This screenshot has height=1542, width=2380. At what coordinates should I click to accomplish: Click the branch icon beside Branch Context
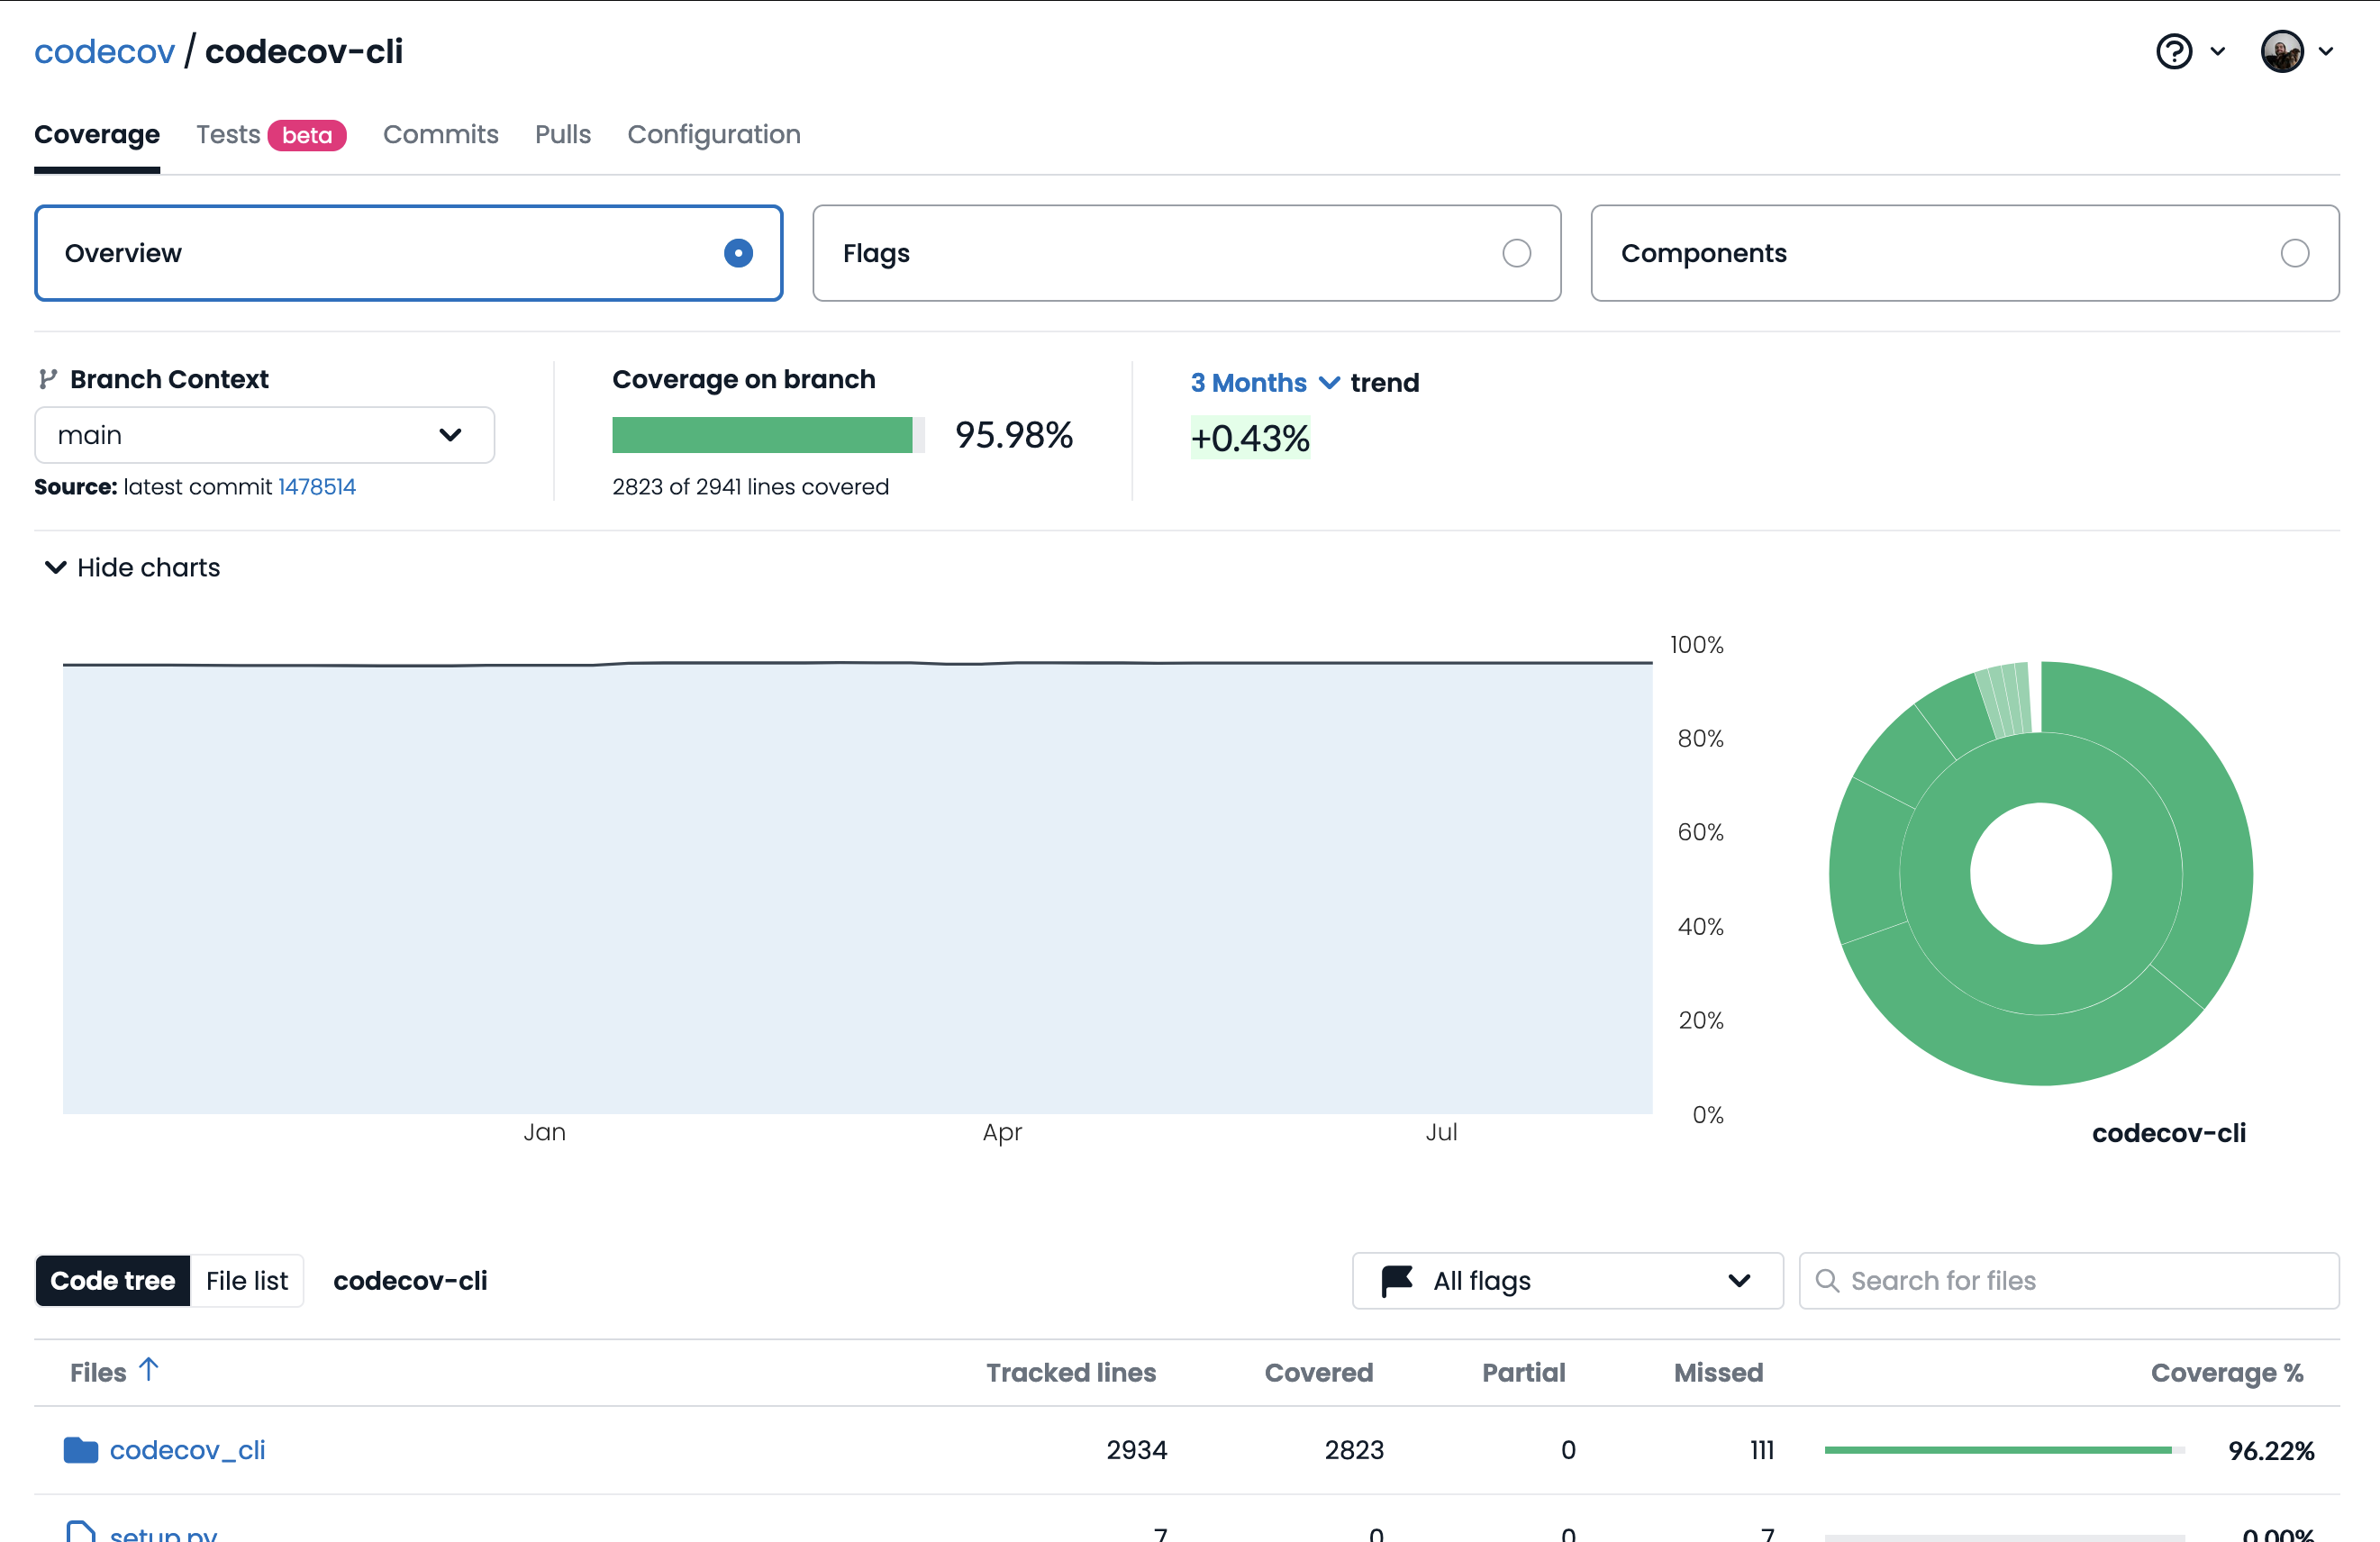point(47,379)
